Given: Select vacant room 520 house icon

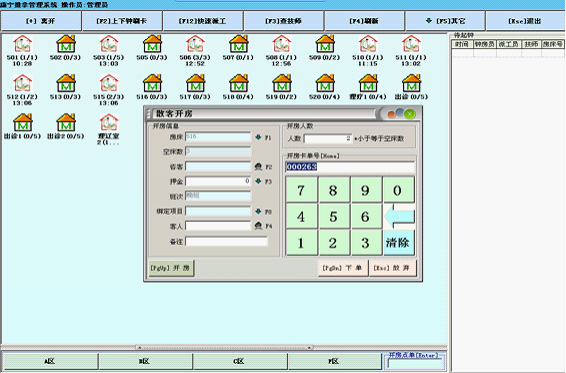Looking at the screenshot, I should click(325, 83).
